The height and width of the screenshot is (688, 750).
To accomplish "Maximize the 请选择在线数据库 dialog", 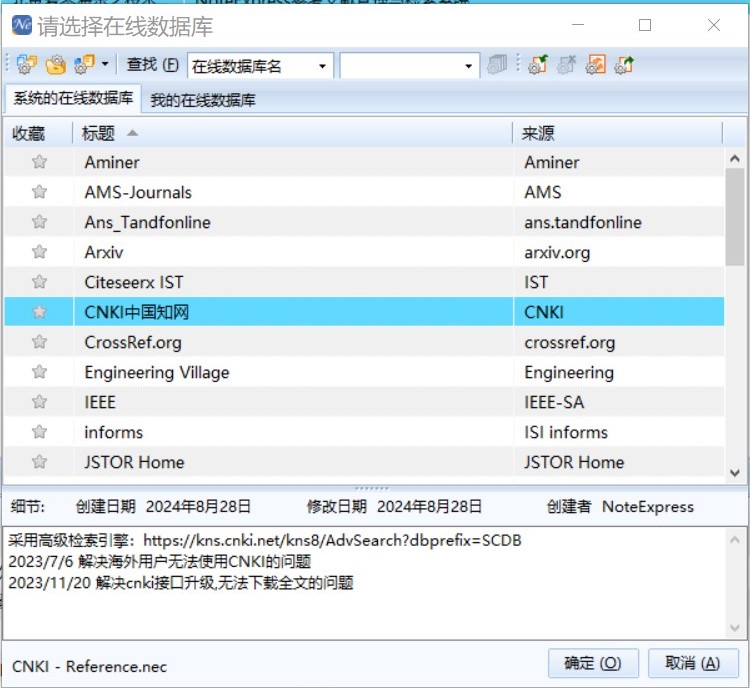I will pos(645,25).
